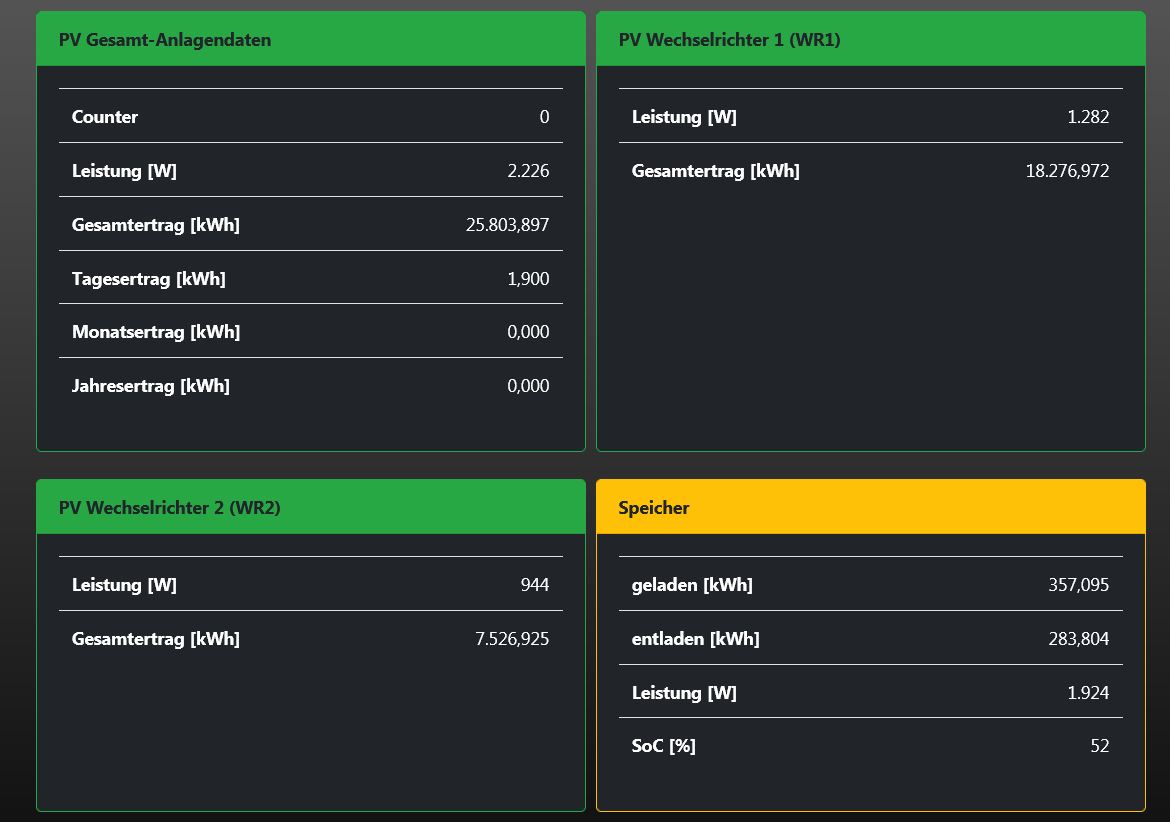Click the WR1 Leistung value 1.282
Viewport: 1170px width, 822px height.
pos(1088,117)
